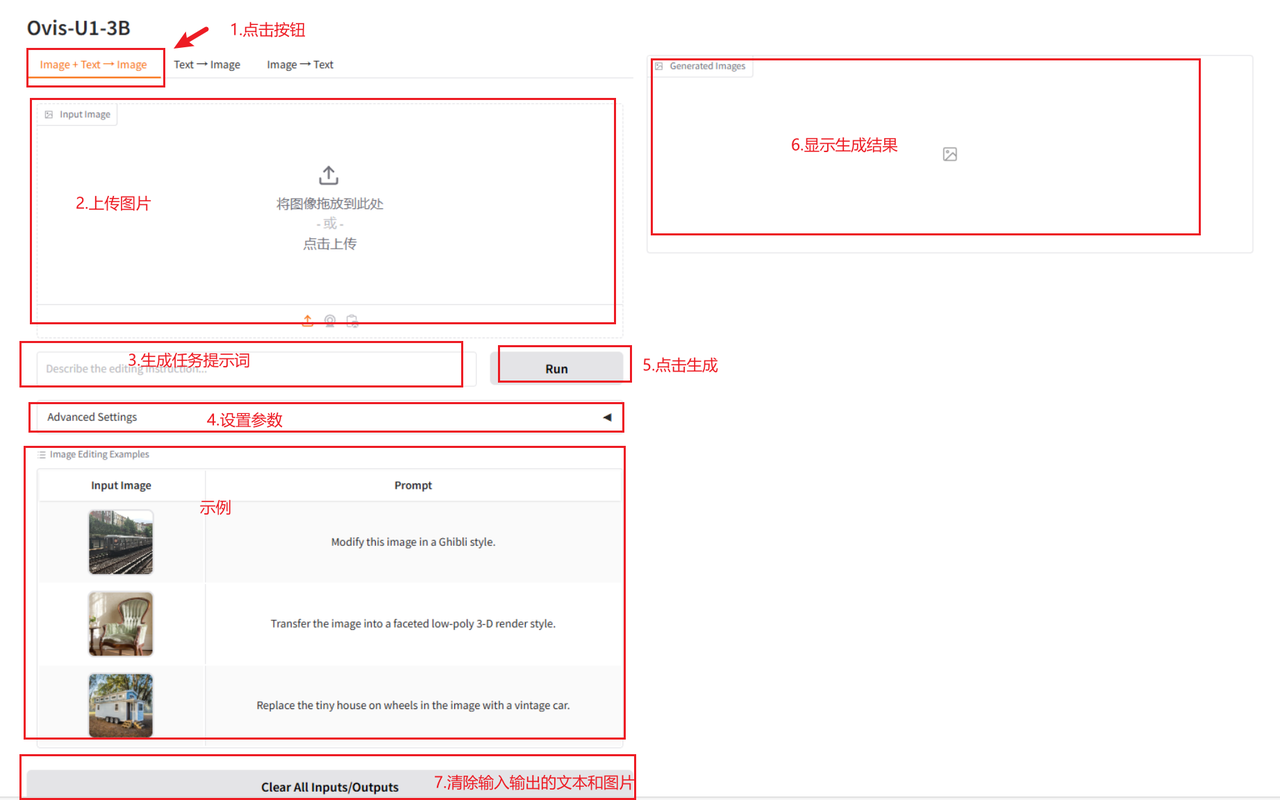Click the large upload arrow icon in the drop zone
The width and height of the screenshot is (1280, 800).
(329, 176)
